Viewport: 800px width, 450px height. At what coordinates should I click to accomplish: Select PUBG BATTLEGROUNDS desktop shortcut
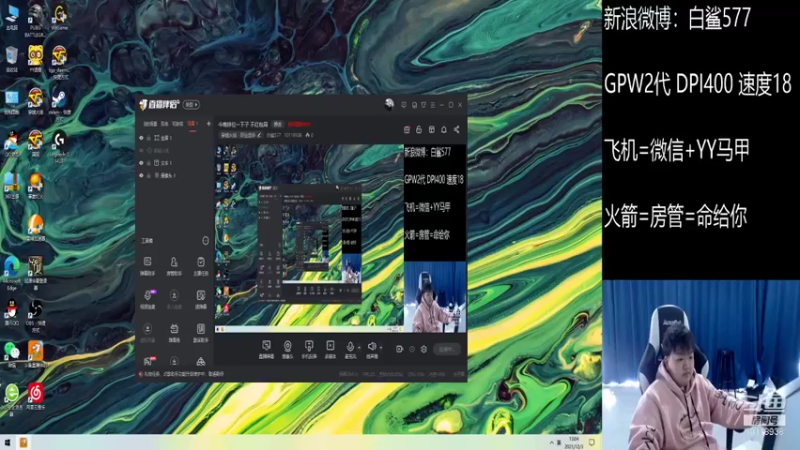(35, 20)
